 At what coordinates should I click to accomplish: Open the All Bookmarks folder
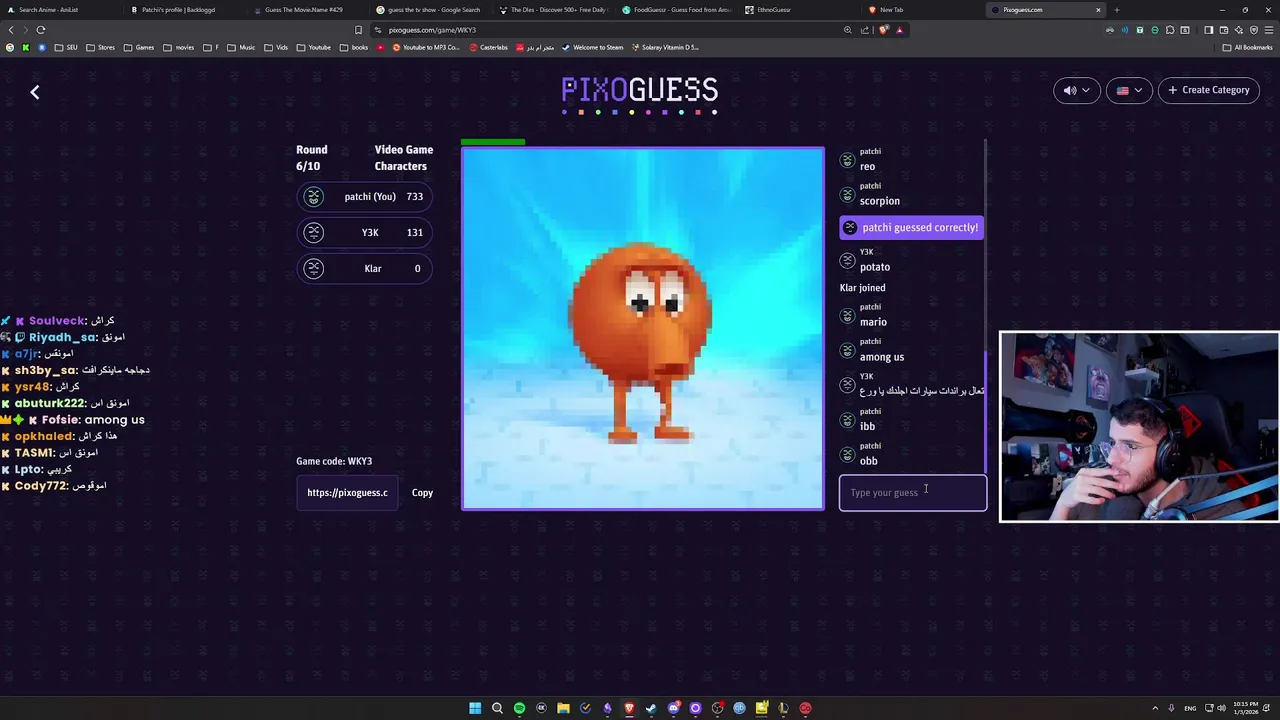[1248, 47]
